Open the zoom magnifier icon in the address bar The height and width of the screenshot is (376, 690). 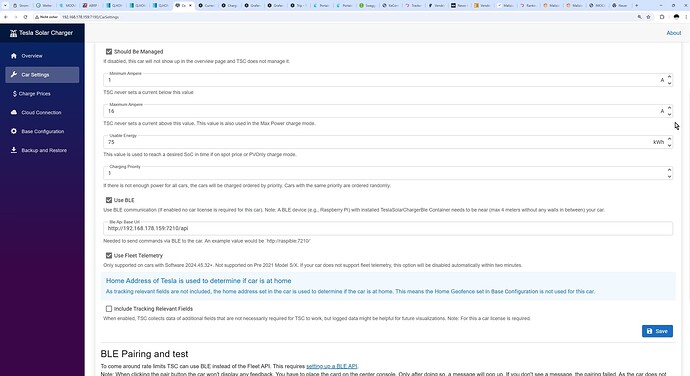click(x=639, y=17)
